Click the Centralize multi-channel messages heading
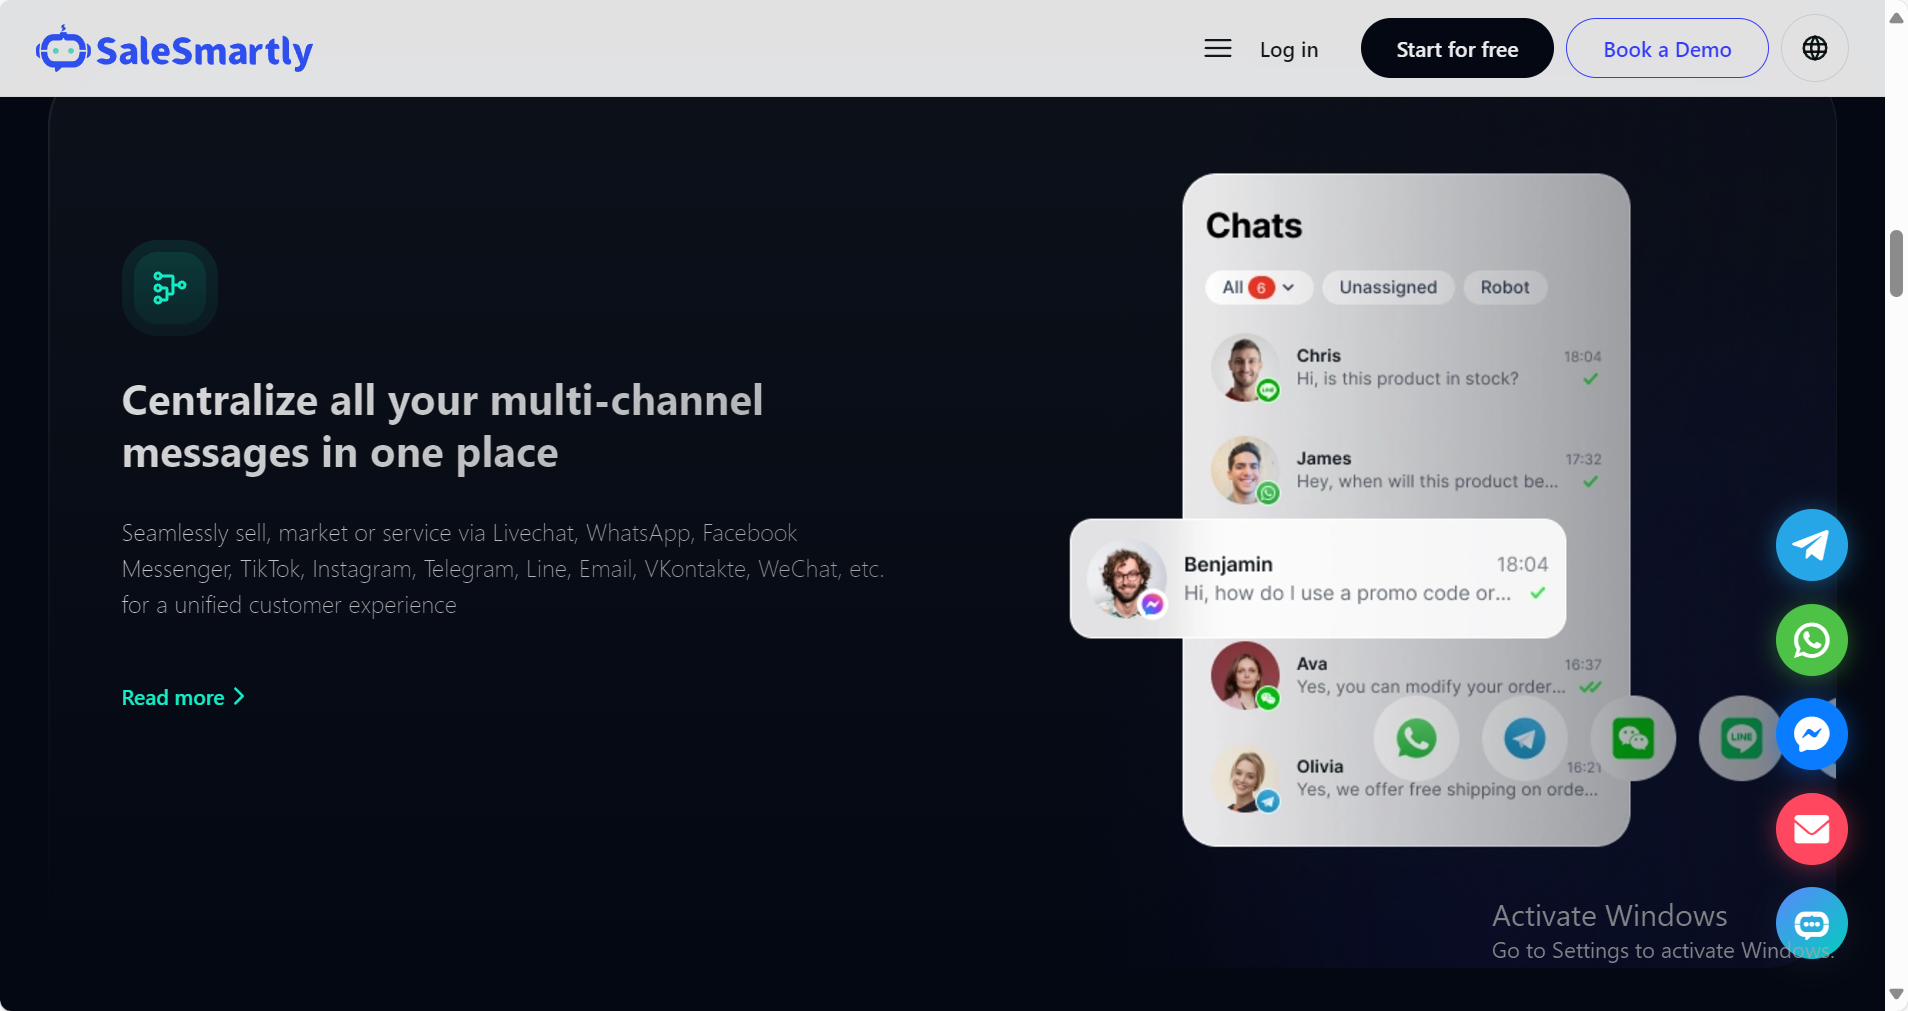Screen dimensions: 1908x1011 (442, 426)
